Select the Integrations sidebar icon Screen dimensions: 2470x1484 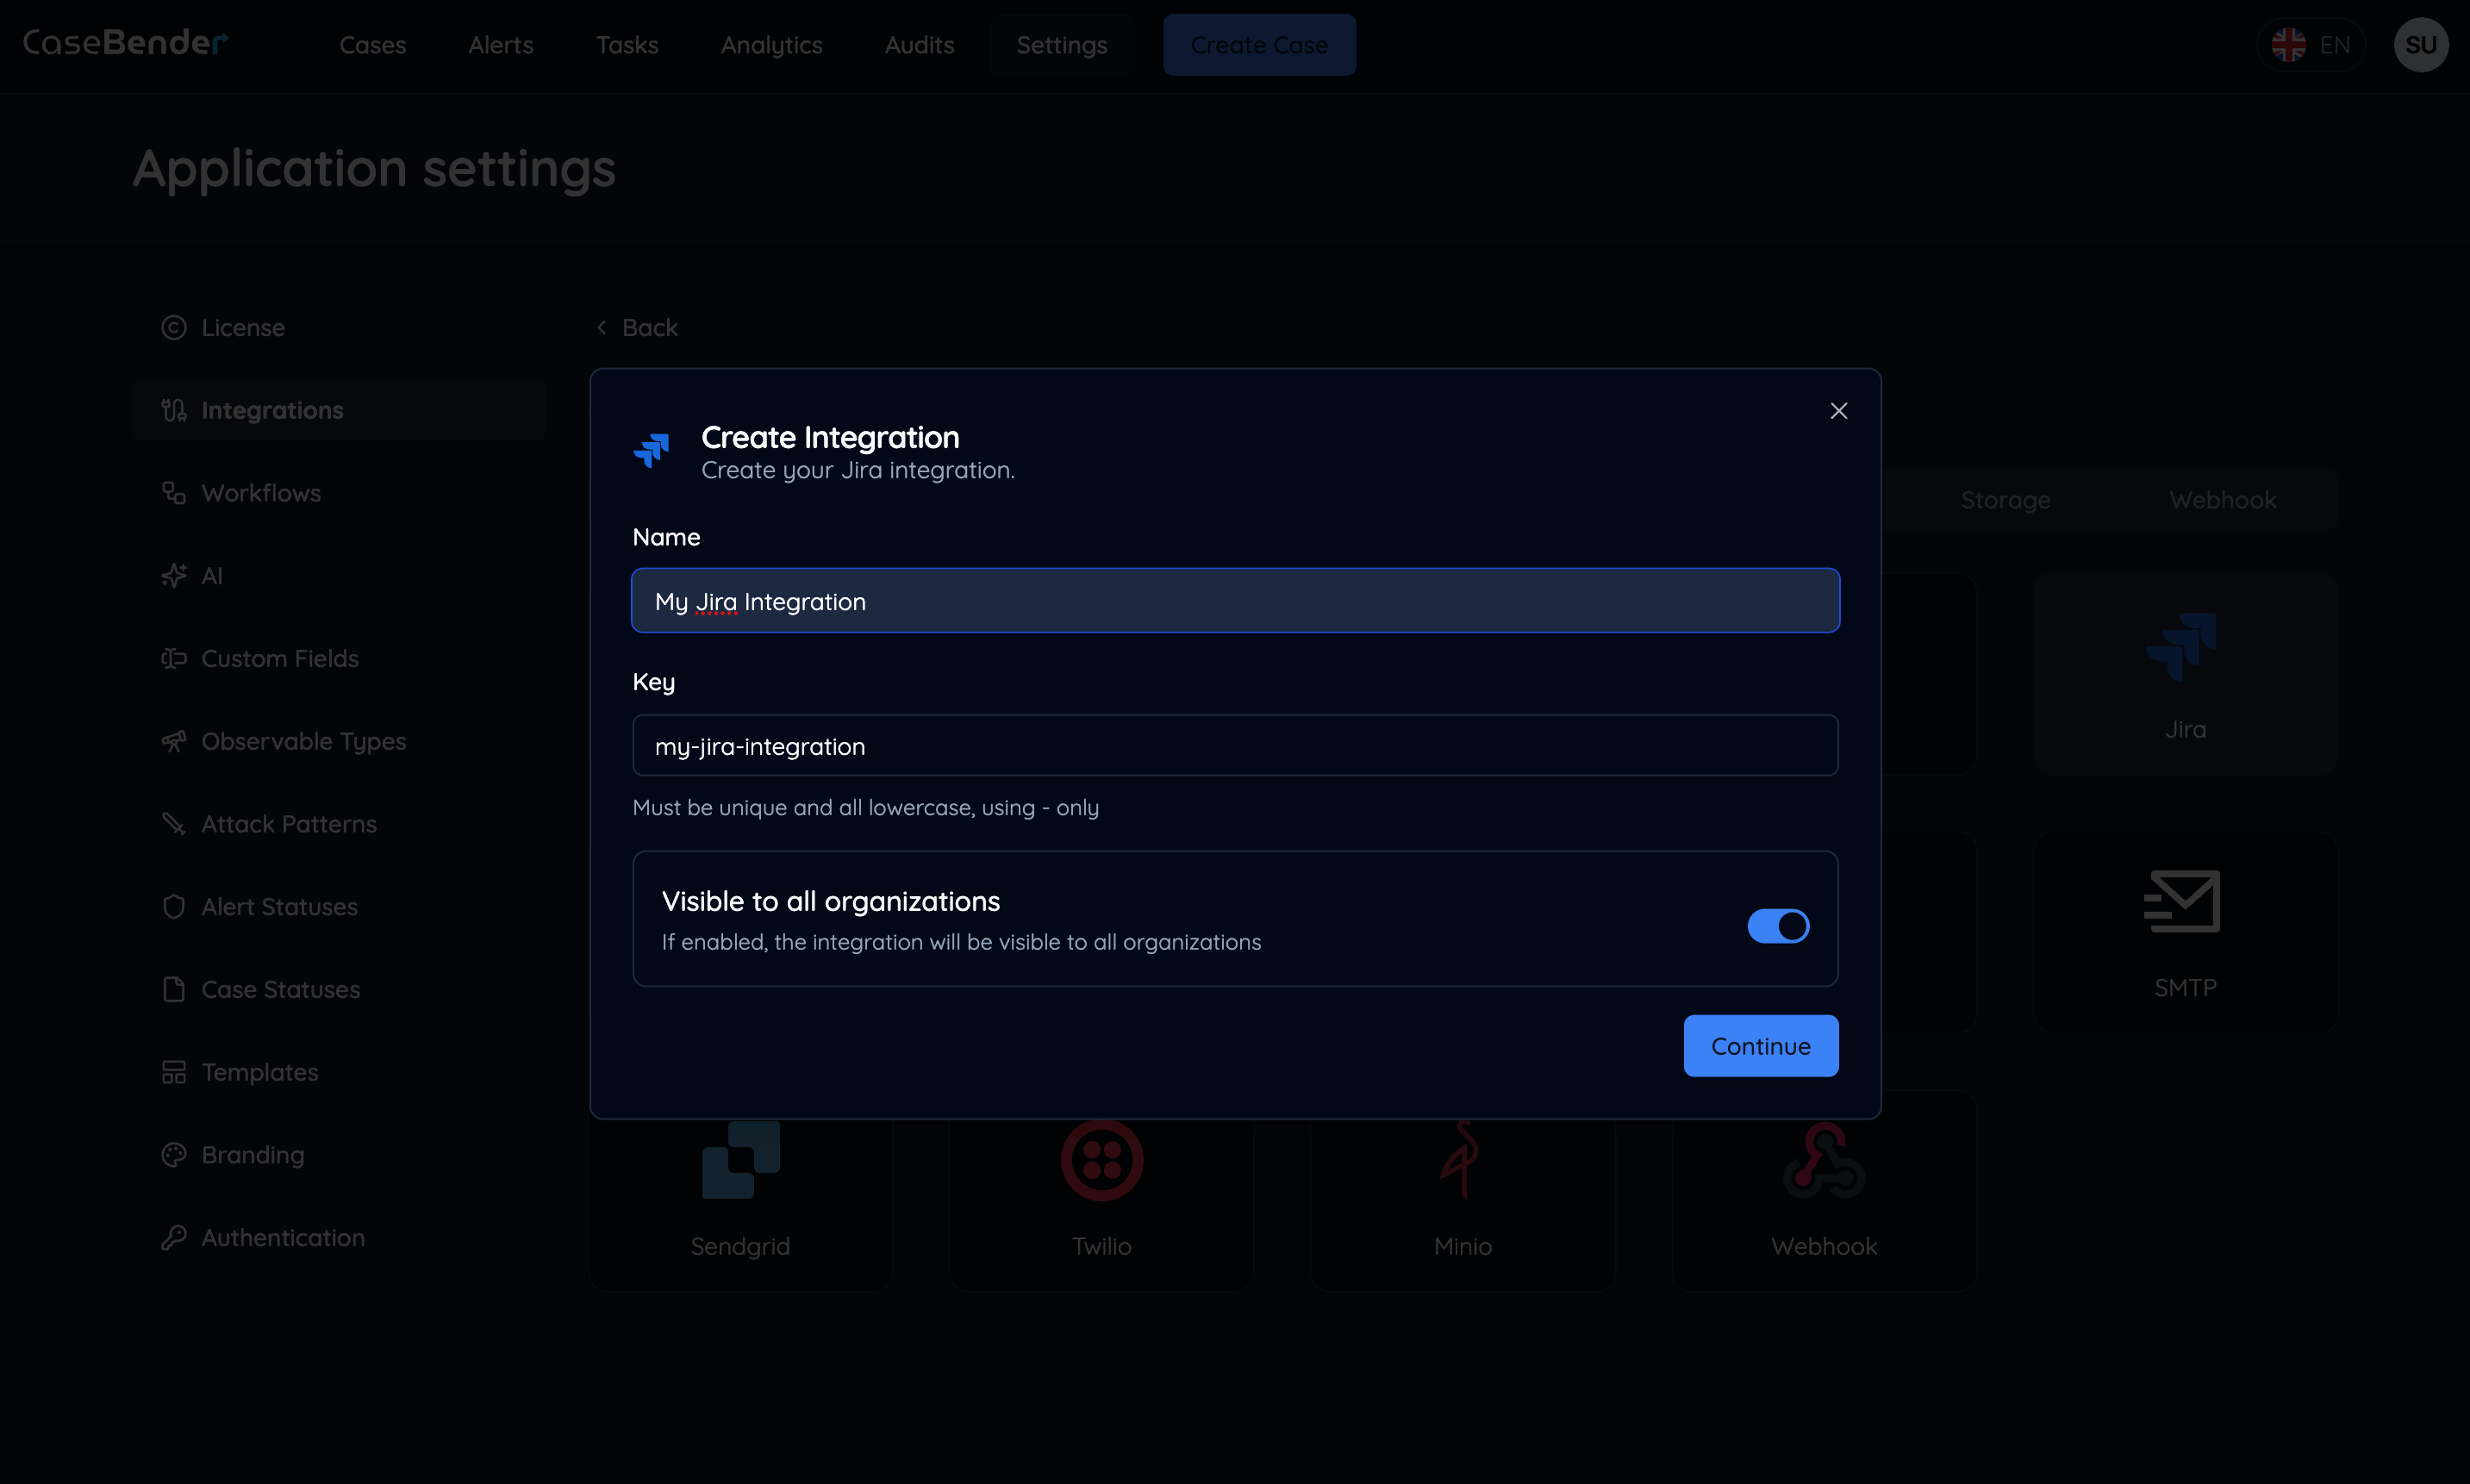coord(174,410)
